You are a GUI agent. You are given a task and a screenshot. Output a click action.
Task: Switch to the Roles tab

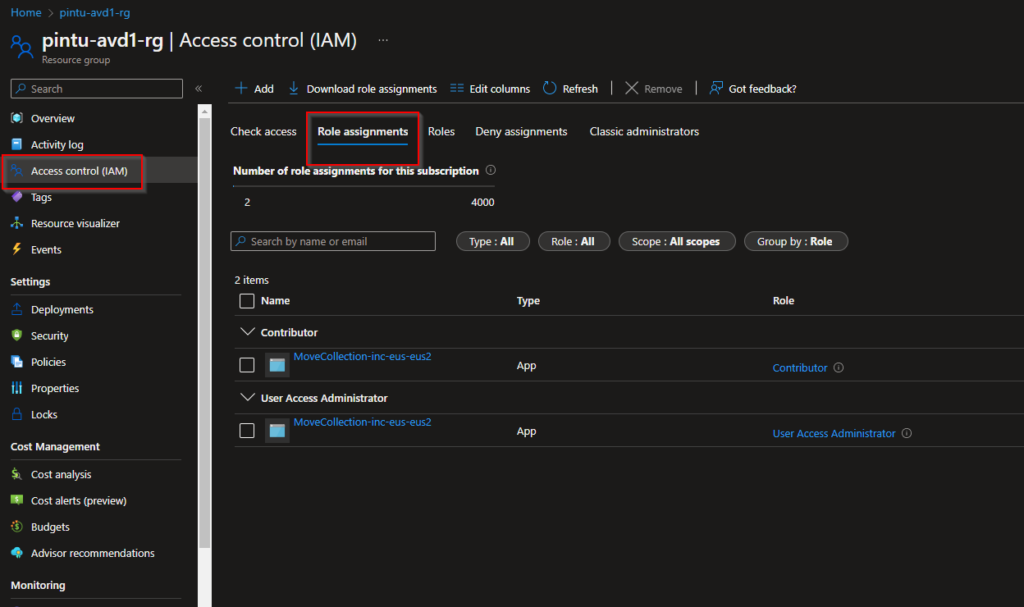(x=441, y=131)
